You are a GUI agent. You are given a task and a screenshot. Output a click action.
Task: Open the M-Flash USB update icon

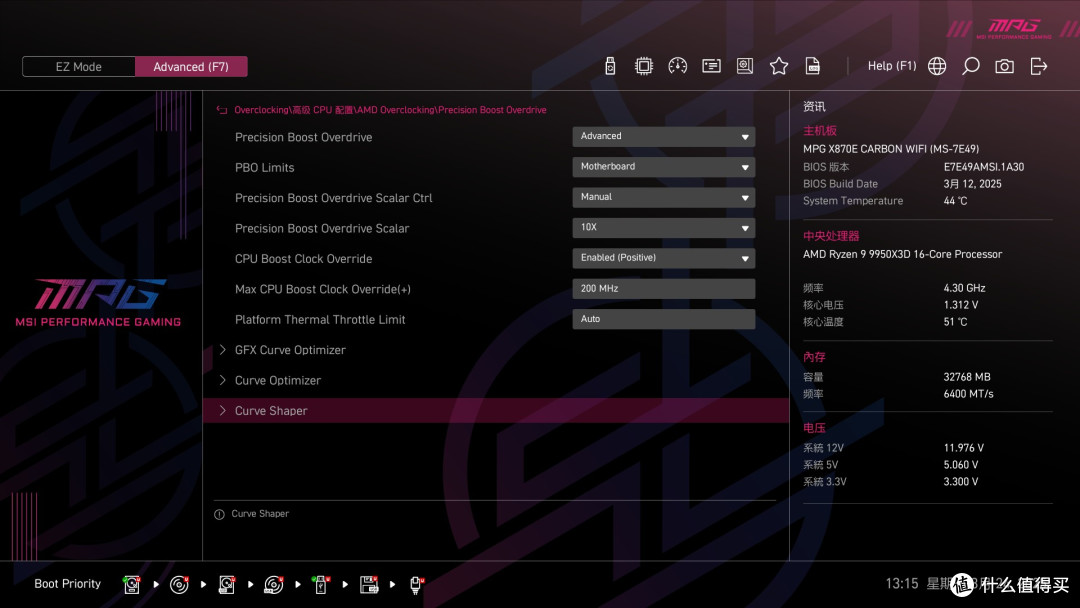(610, 66)
